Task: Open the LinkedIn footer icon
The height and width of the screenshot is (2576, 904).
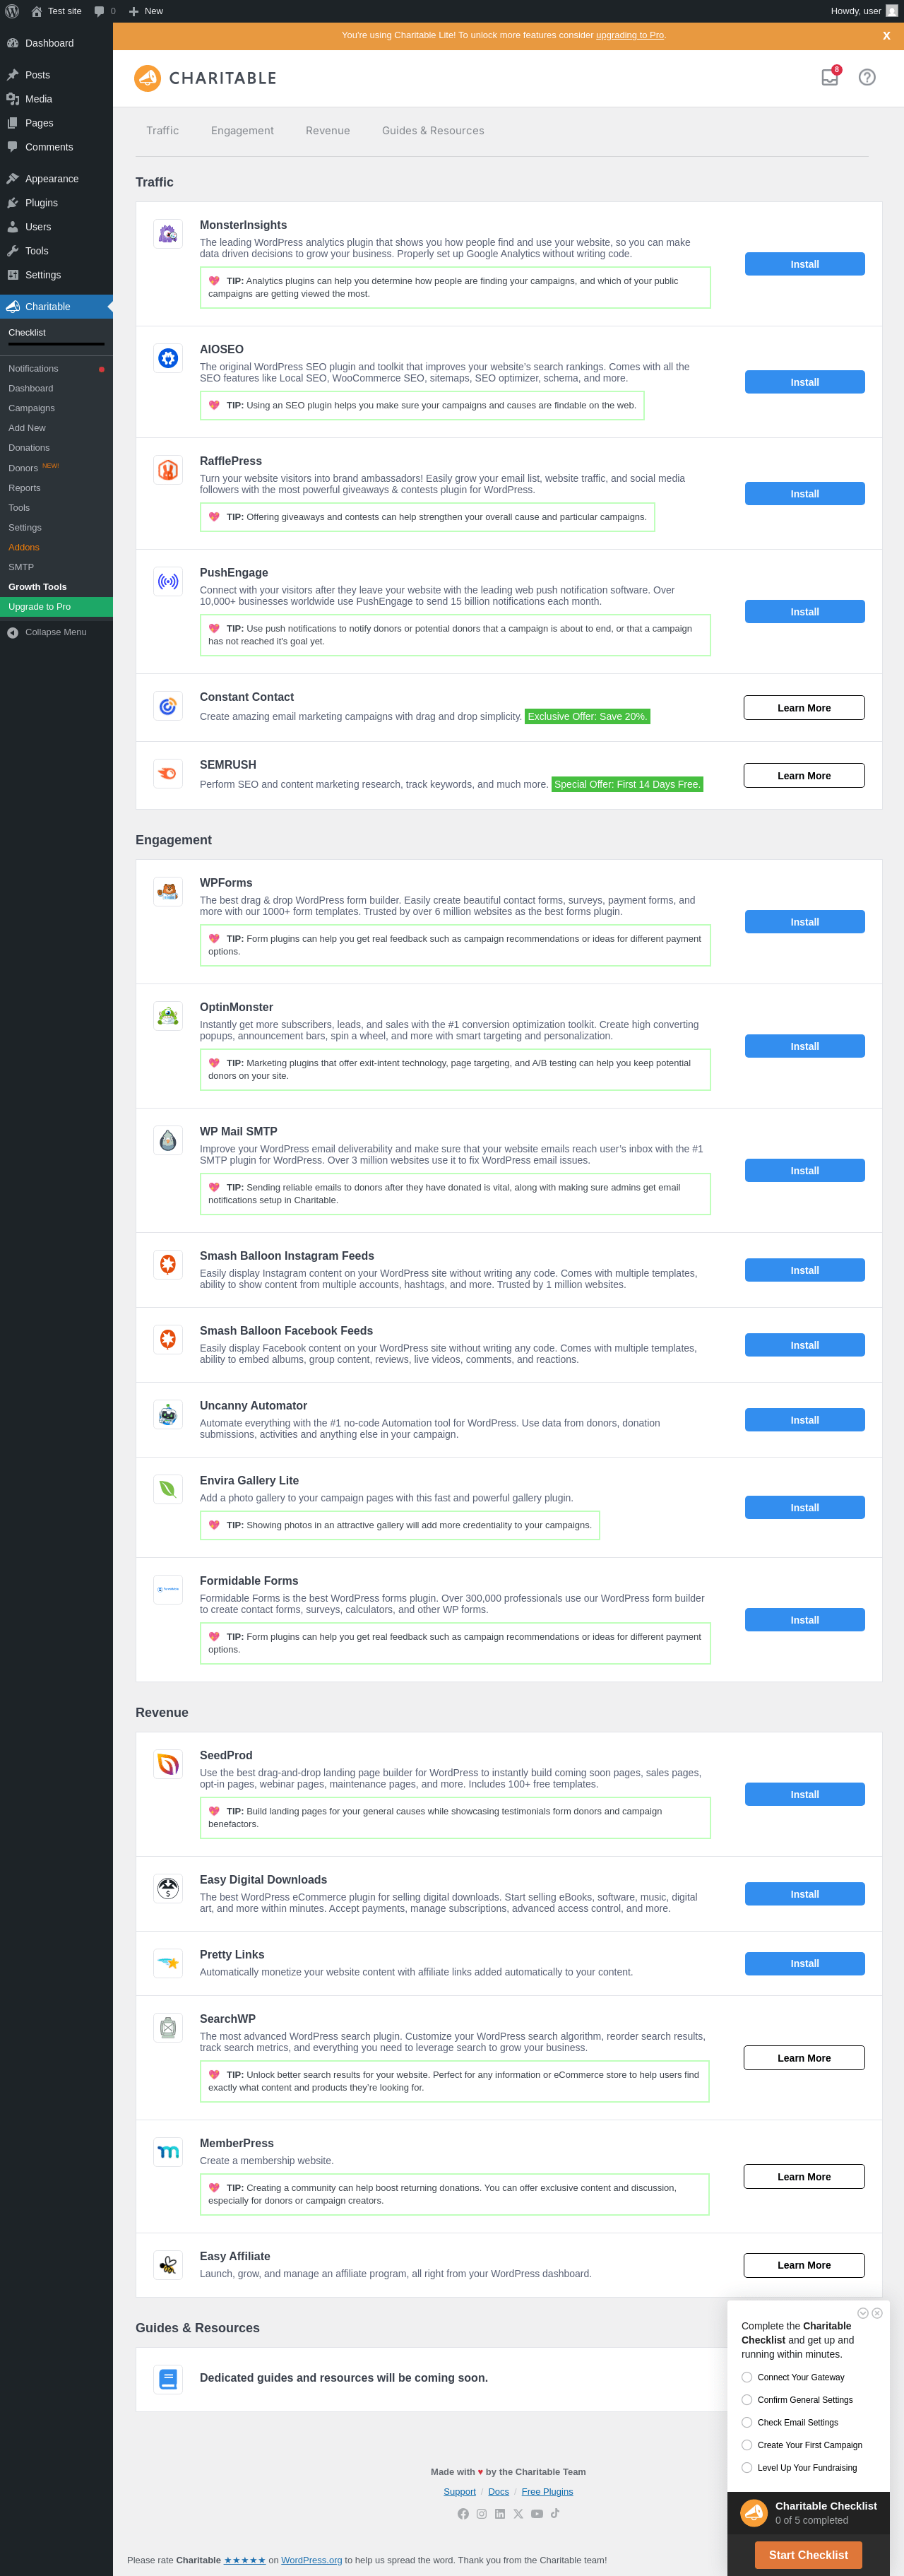Action: click(x=500, y=2513)
